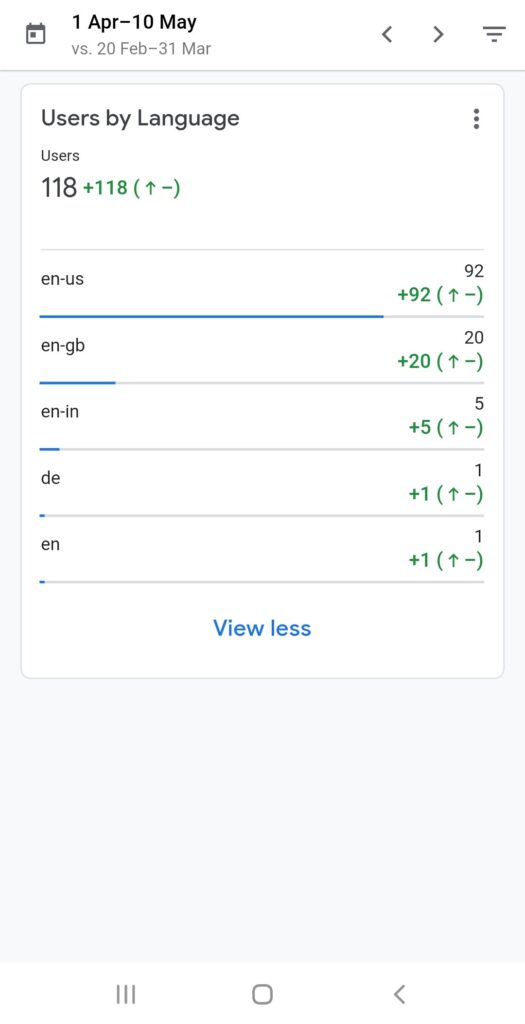525x1024 pixels.
Task: Select the en-gb language row
Action: point(262,353)
